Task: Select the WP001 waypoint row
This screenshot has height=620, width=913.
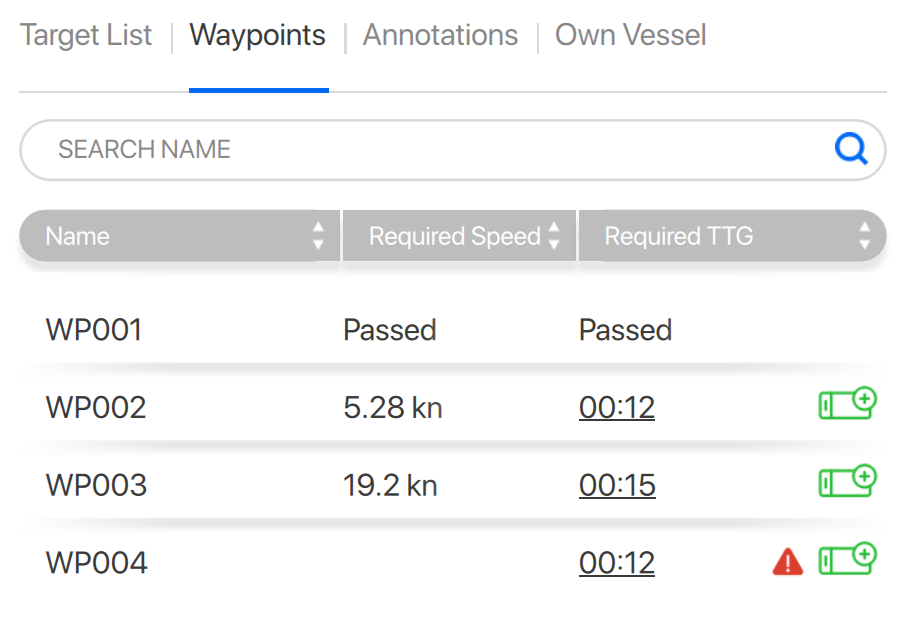Action: [95, 330]
